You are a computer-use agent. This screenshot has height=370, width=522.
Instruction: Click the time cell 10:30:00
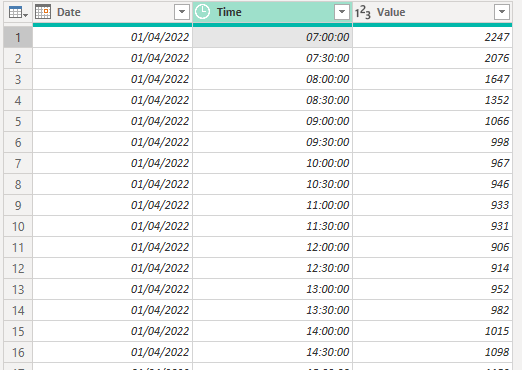[272, 184]
